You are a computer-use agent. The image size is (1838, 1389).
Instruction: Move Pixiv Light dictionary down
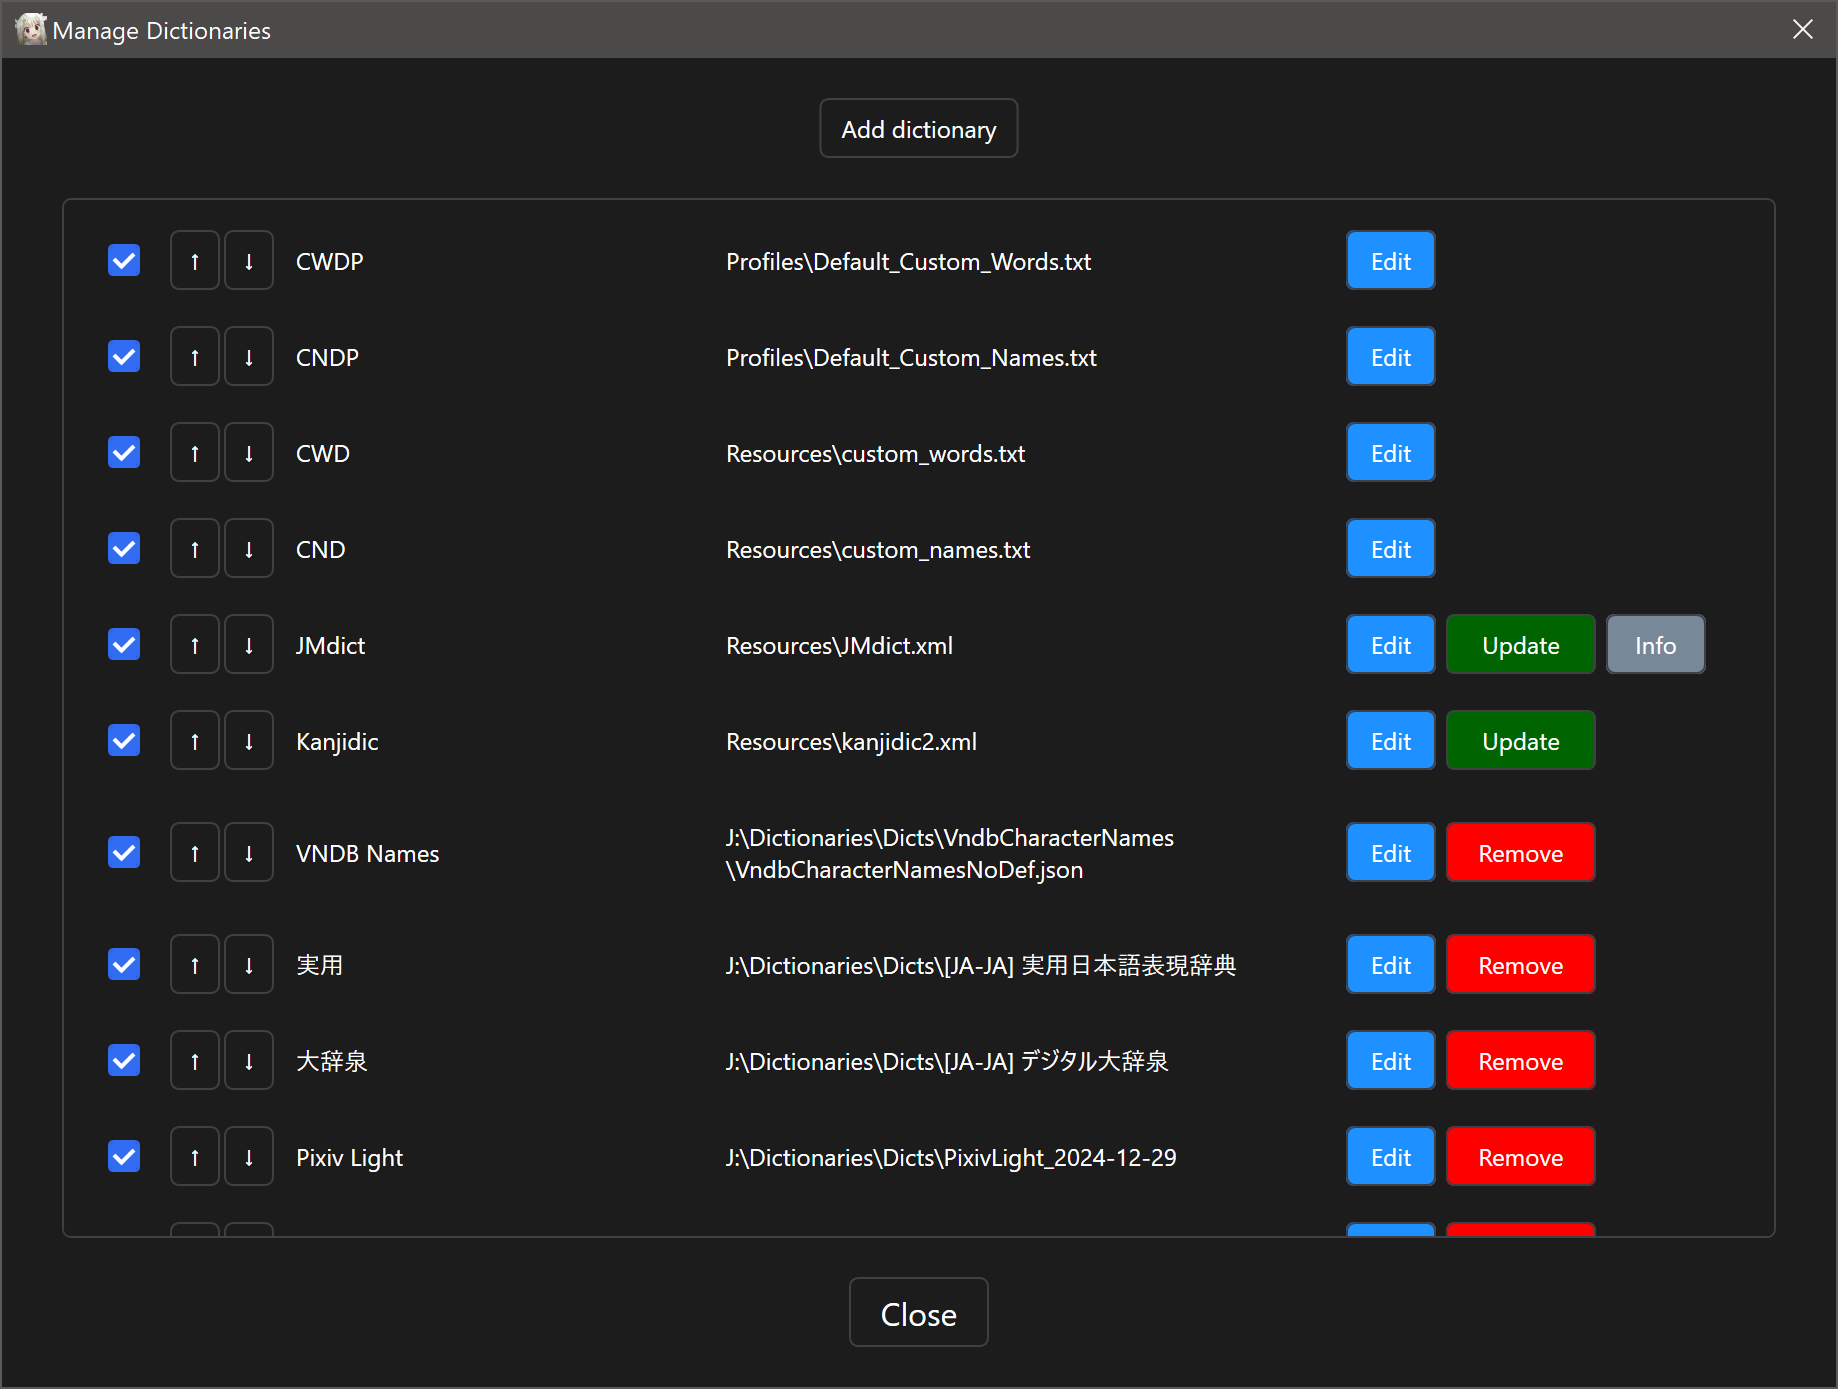click(x=249, y=1157)
